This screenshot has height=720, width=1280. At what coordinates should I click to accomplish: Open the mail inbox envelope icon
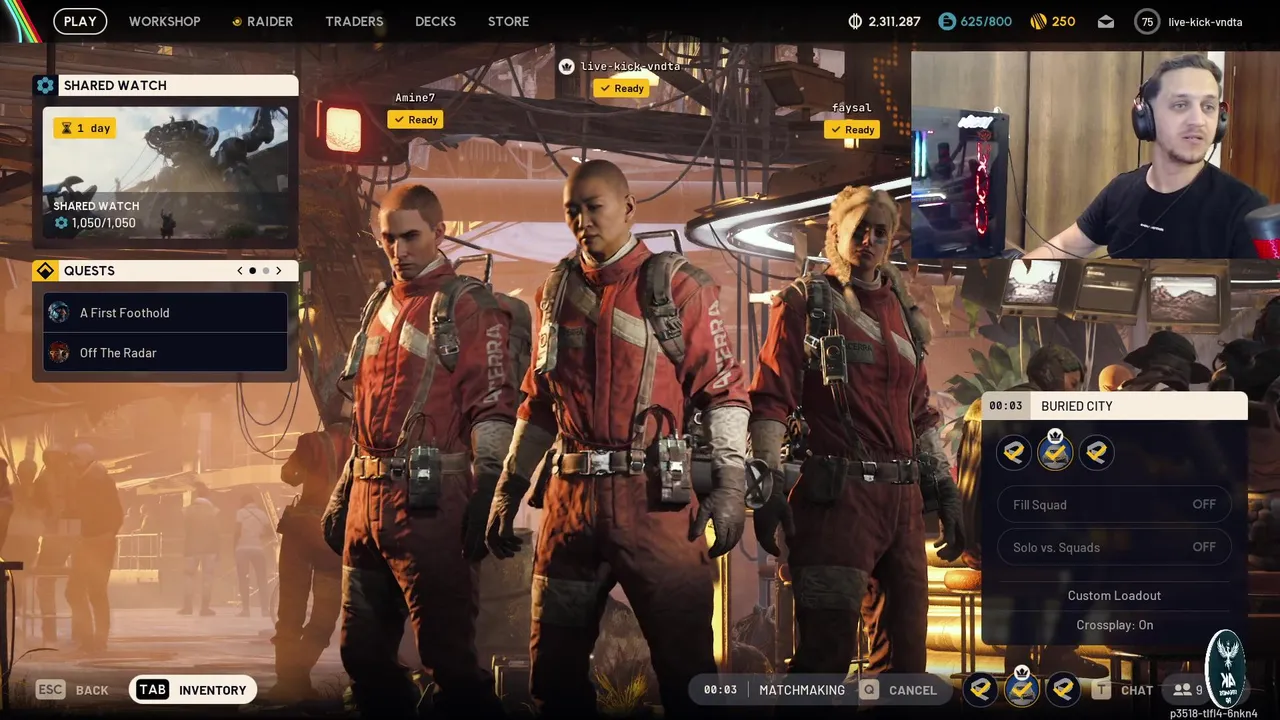click(1106, 21)
